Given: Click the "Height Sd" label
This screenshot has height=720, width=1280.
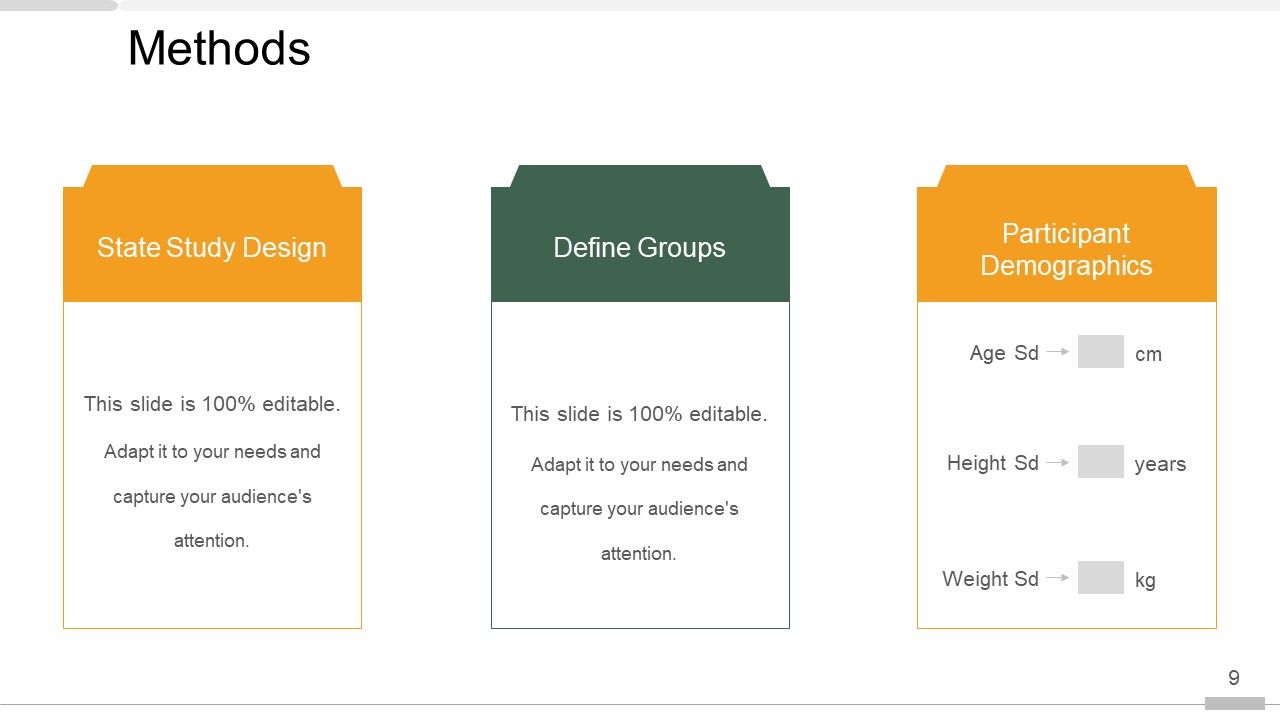Looking at the screenshot, I should tap(993, 463).
